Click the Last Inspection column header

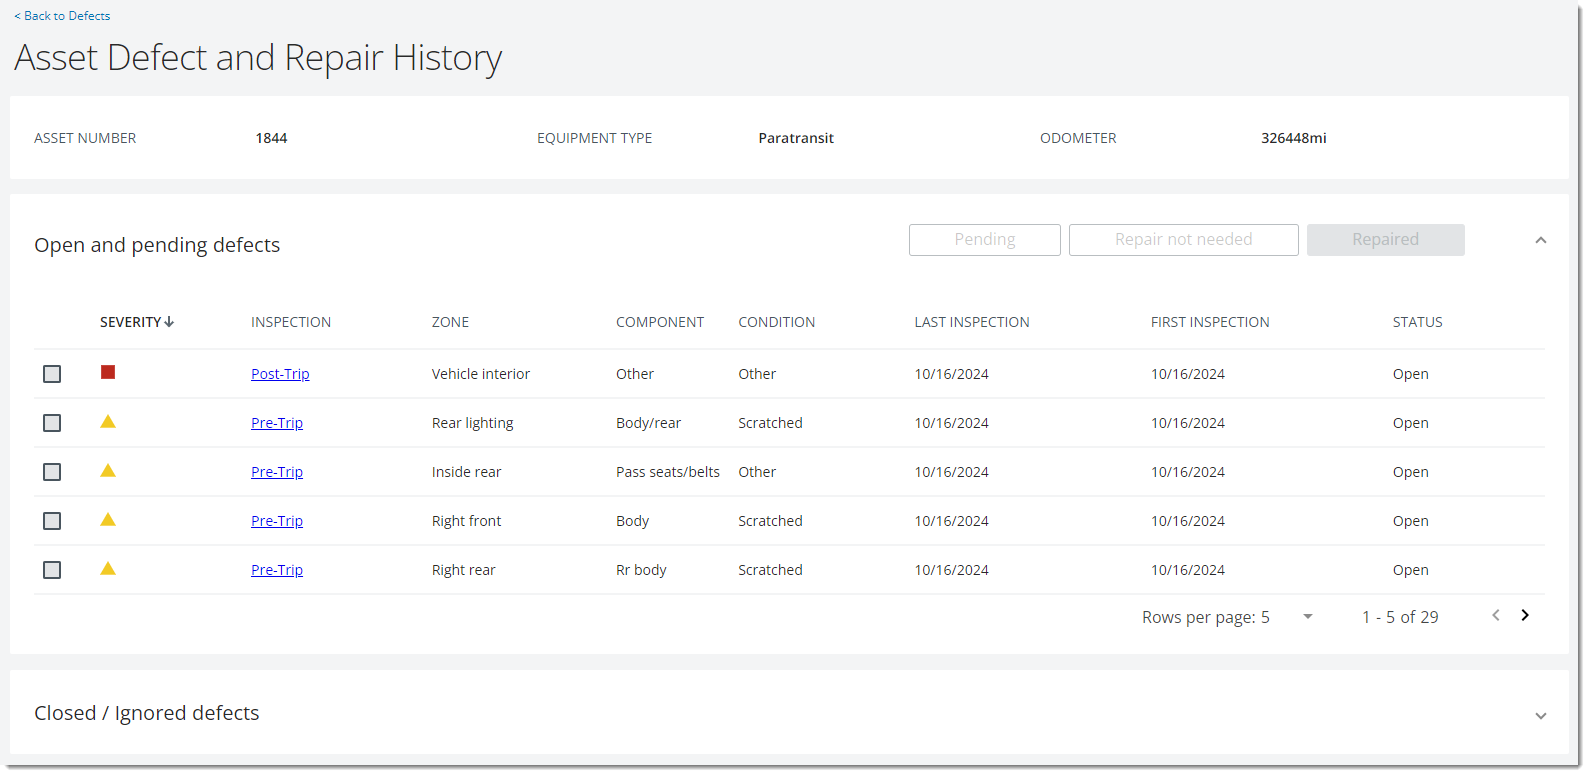tap(972, 322)
